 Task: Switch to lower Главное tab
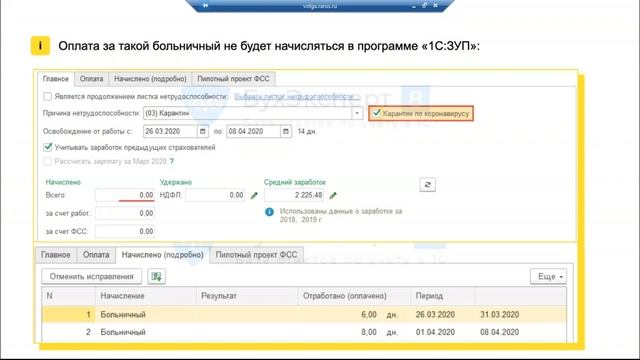coord(56,255)
